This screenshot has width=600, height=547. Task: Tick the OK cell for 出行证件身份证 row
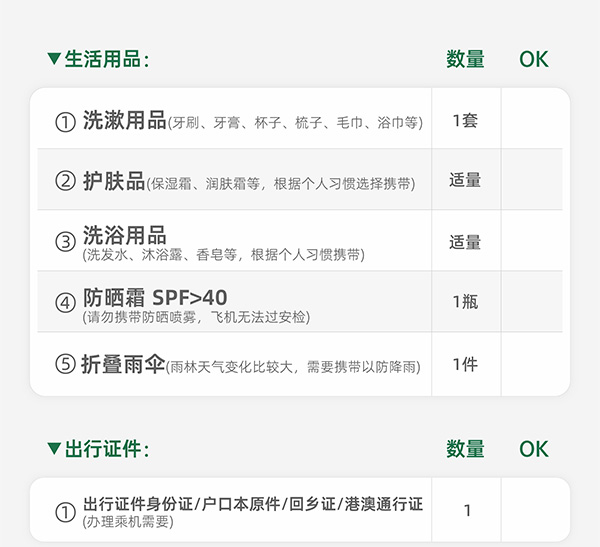coord(534,510)
